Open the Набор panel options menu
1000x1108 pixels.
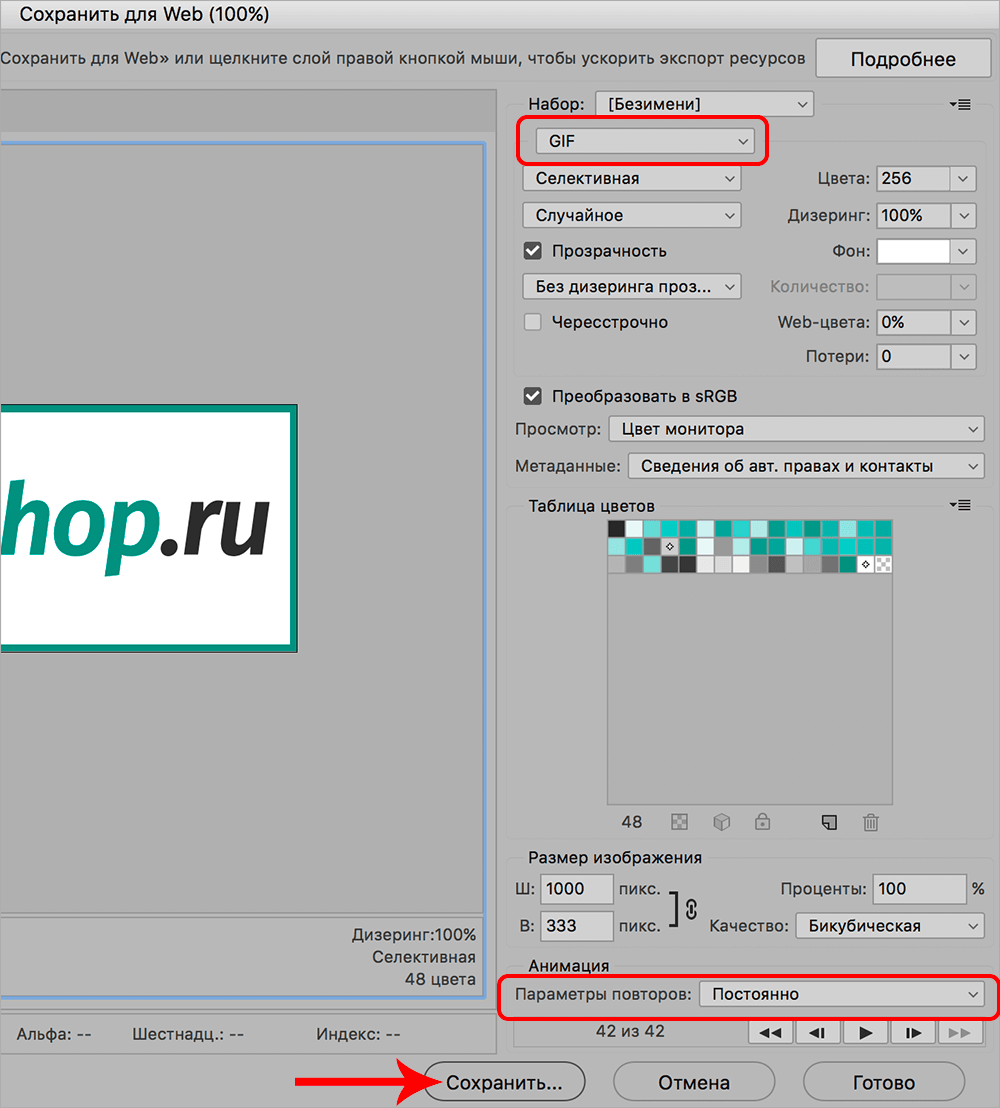click(960, 104)
